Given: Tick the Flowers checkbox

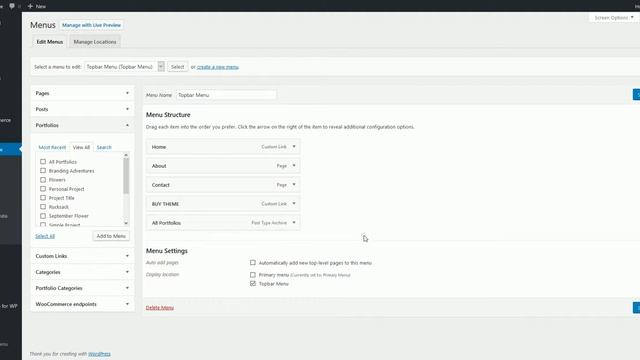Looking at the screenshot, I should pyautogui.click(x=43, y=180).
